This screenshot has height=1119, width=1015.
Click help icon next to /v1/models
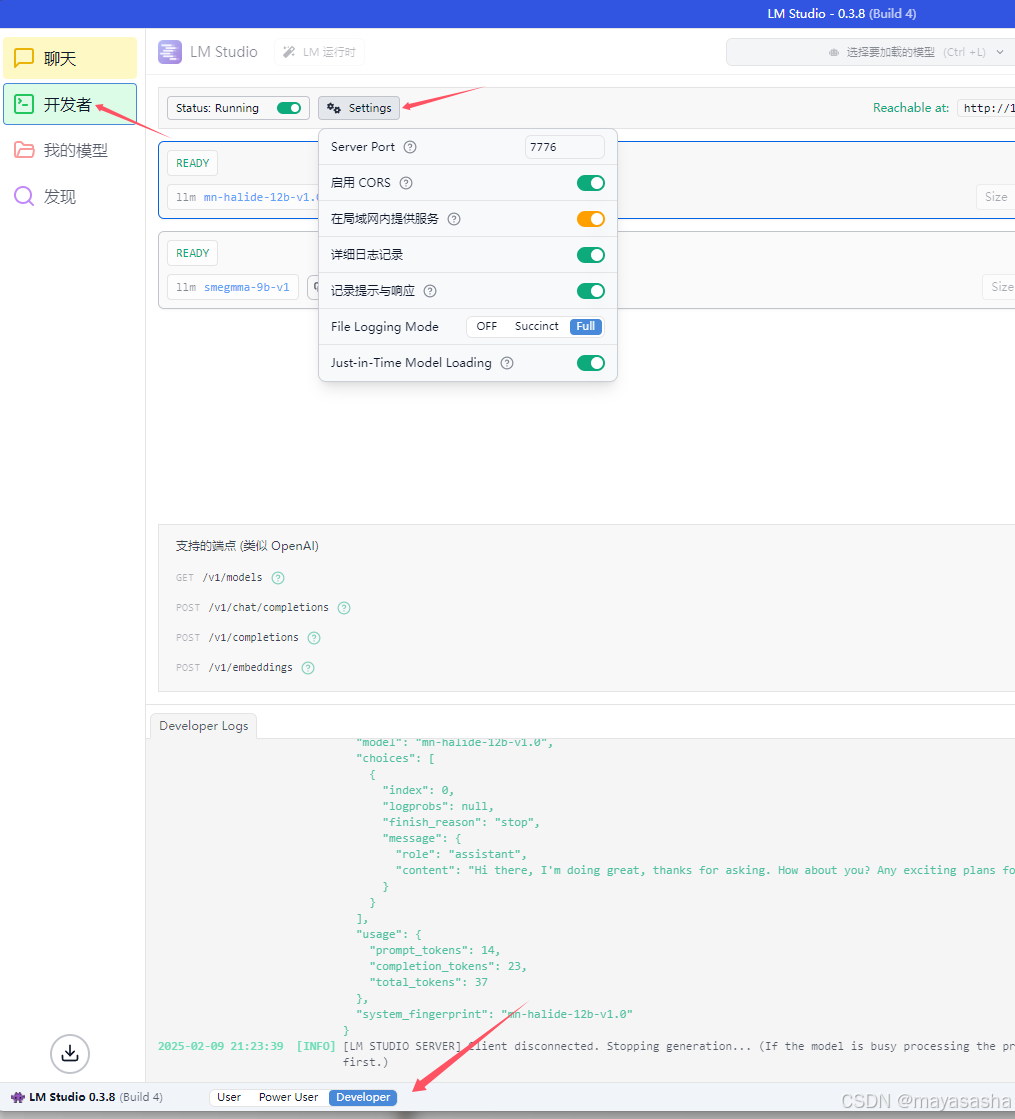click(x=278, y=578)
